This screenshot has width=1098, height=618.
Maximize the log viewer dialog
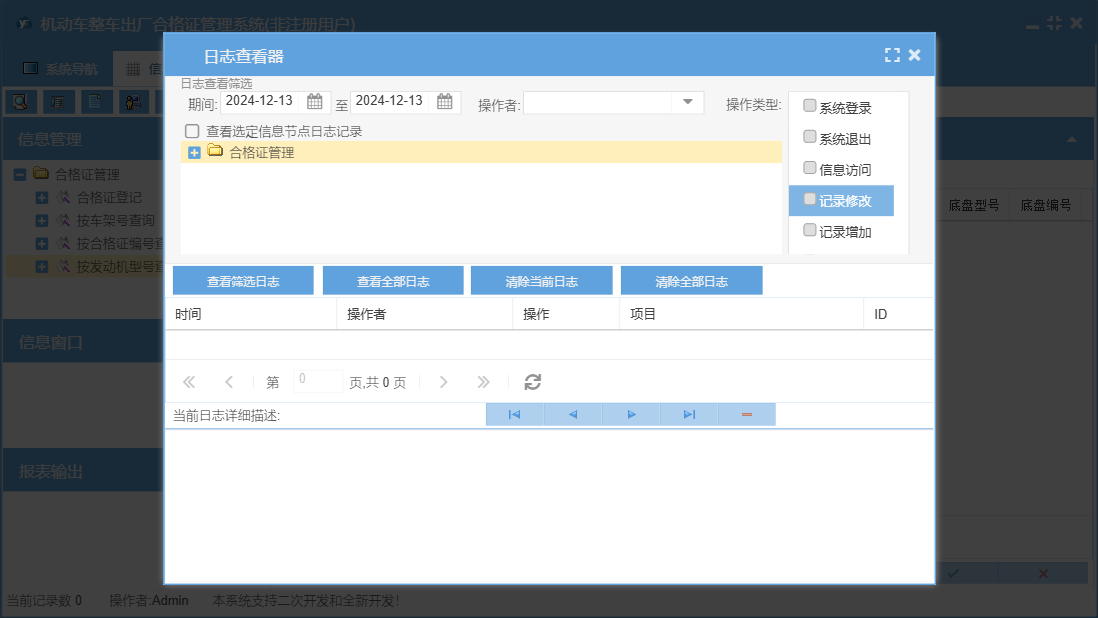point(892,56)
